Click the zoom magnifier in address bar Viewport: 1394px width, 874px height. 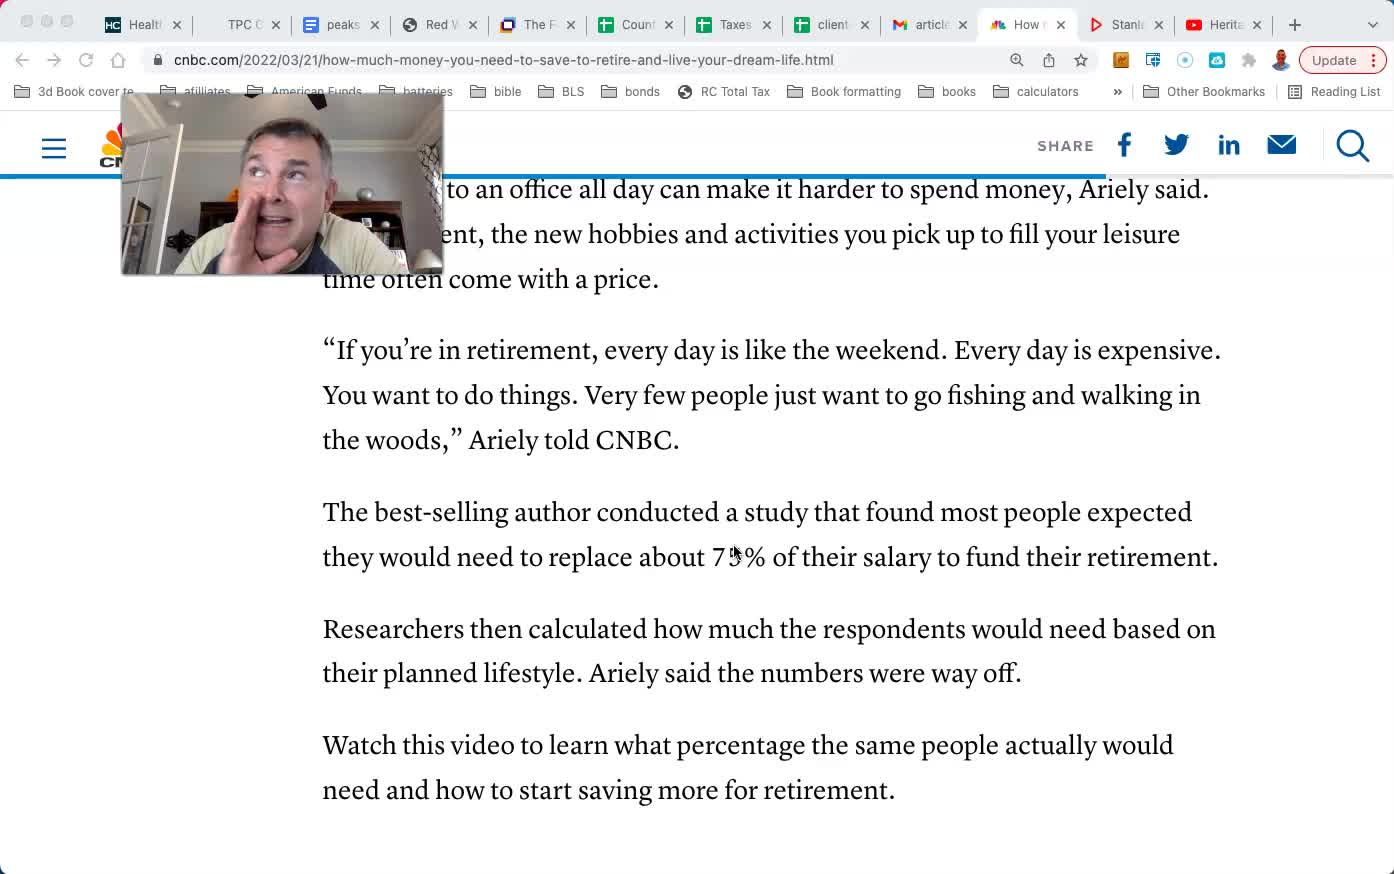tap(1017, 60)
